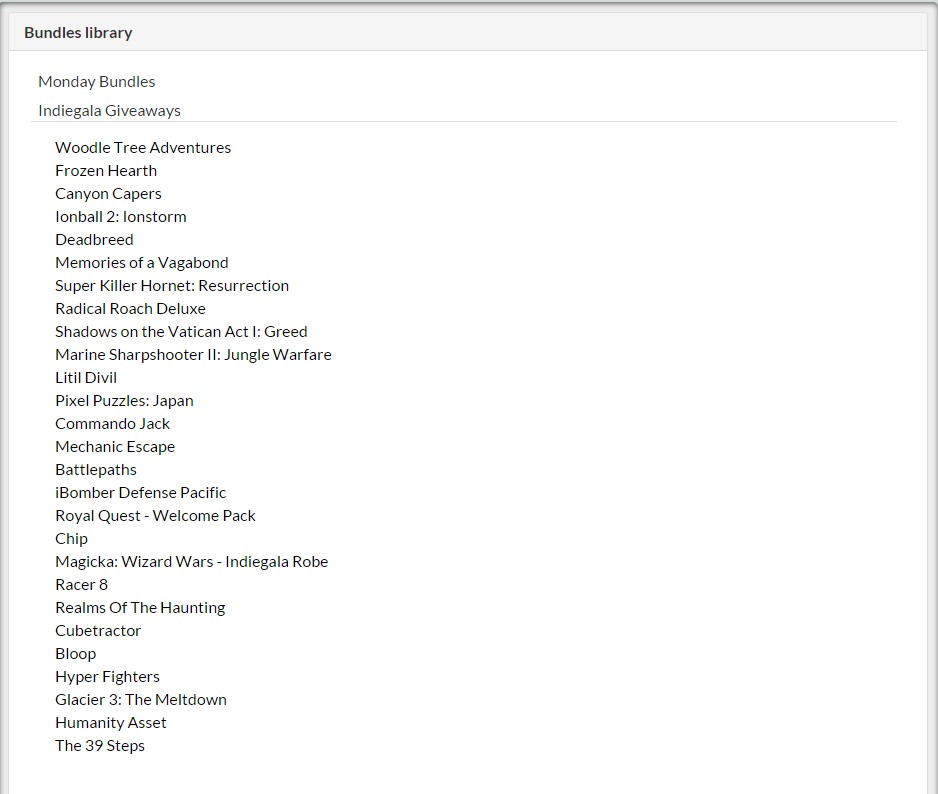The height and width of the screenshot is (794, 938).
Task: Open Shadows on the Vatican Act I: Greed
Action: point(181,331)
